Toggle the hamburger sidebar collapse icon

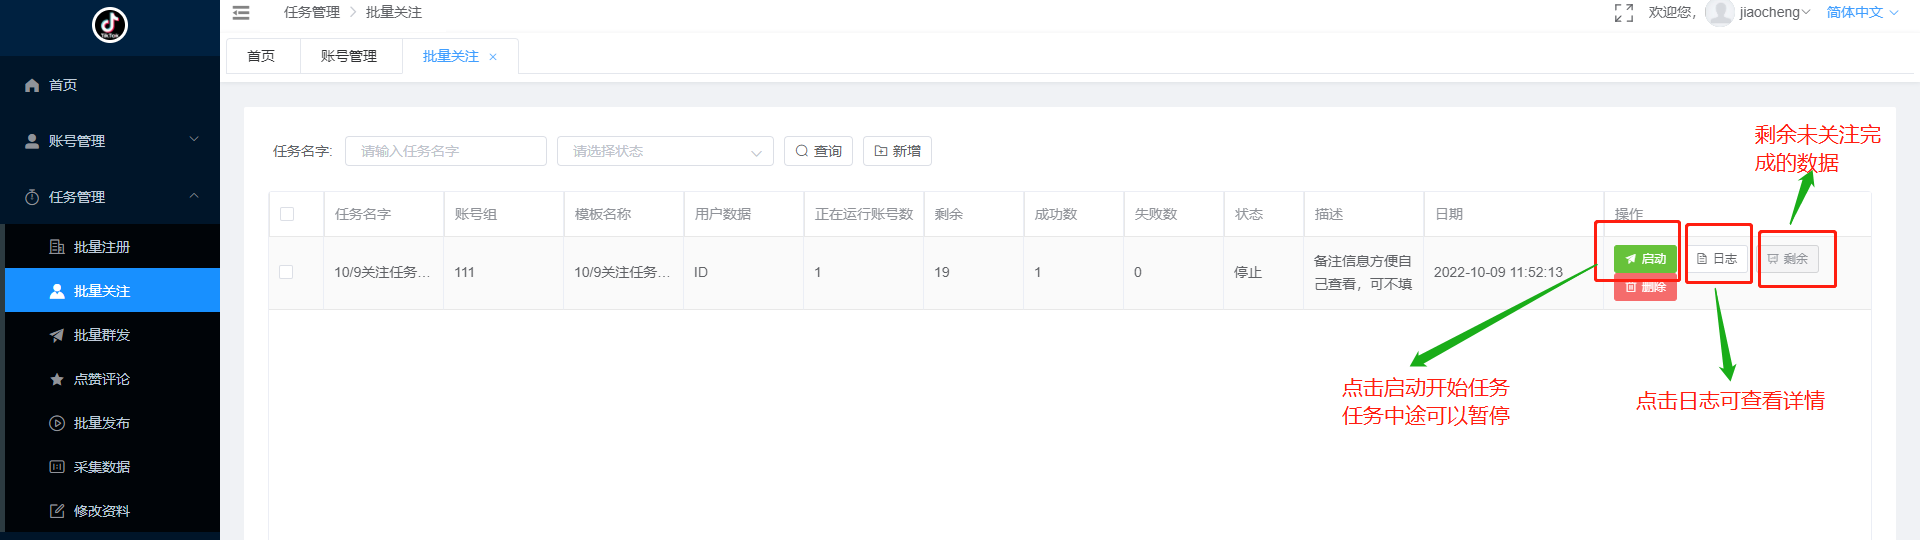click(241, 13)
